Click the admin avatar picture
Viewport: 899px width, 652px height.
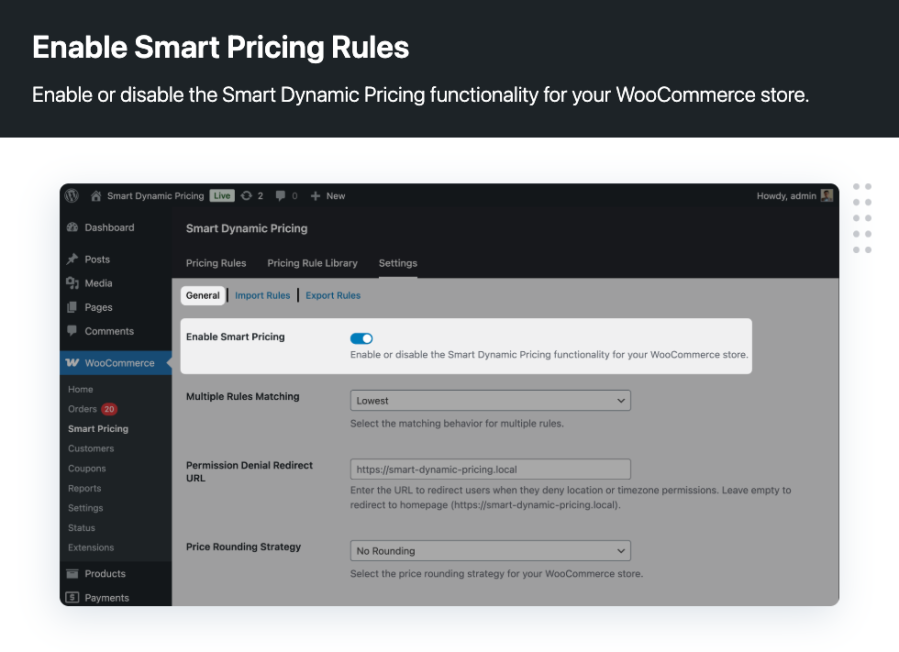pyautogui.click(x=826, y=196)
